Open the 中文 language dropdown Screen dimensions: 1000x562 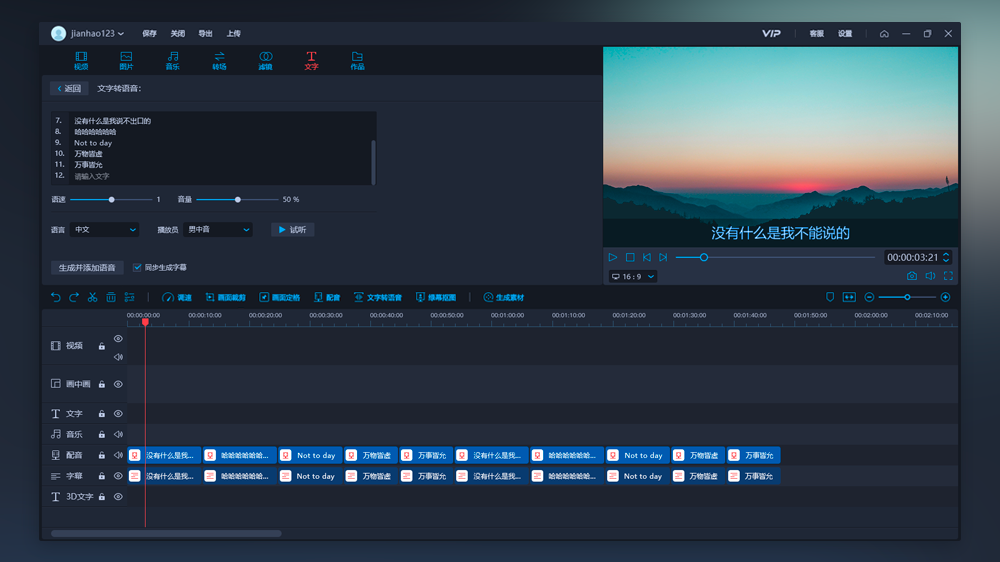(x=104, y=230)
